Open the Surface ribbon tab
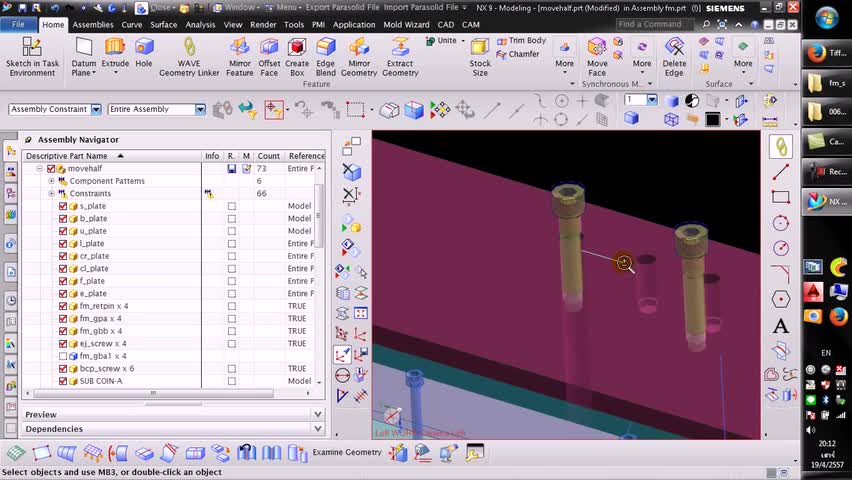Viewport: 852px width, 480px height. click(x=164, y=25)
